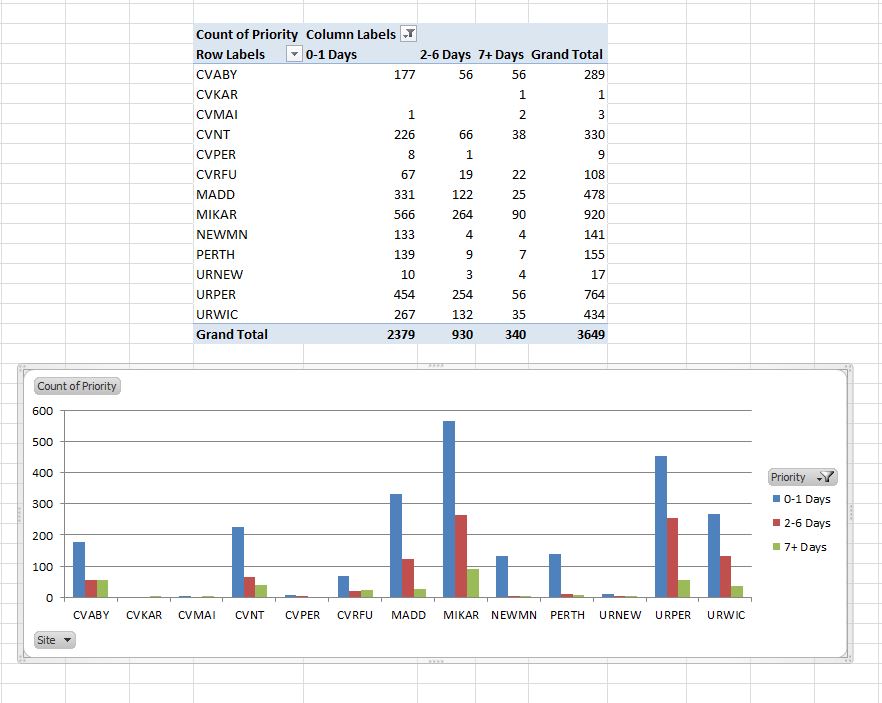Select the cell with value 340
Image resolution: width=882 pixels, height=703 pixels.
[501, 334]
